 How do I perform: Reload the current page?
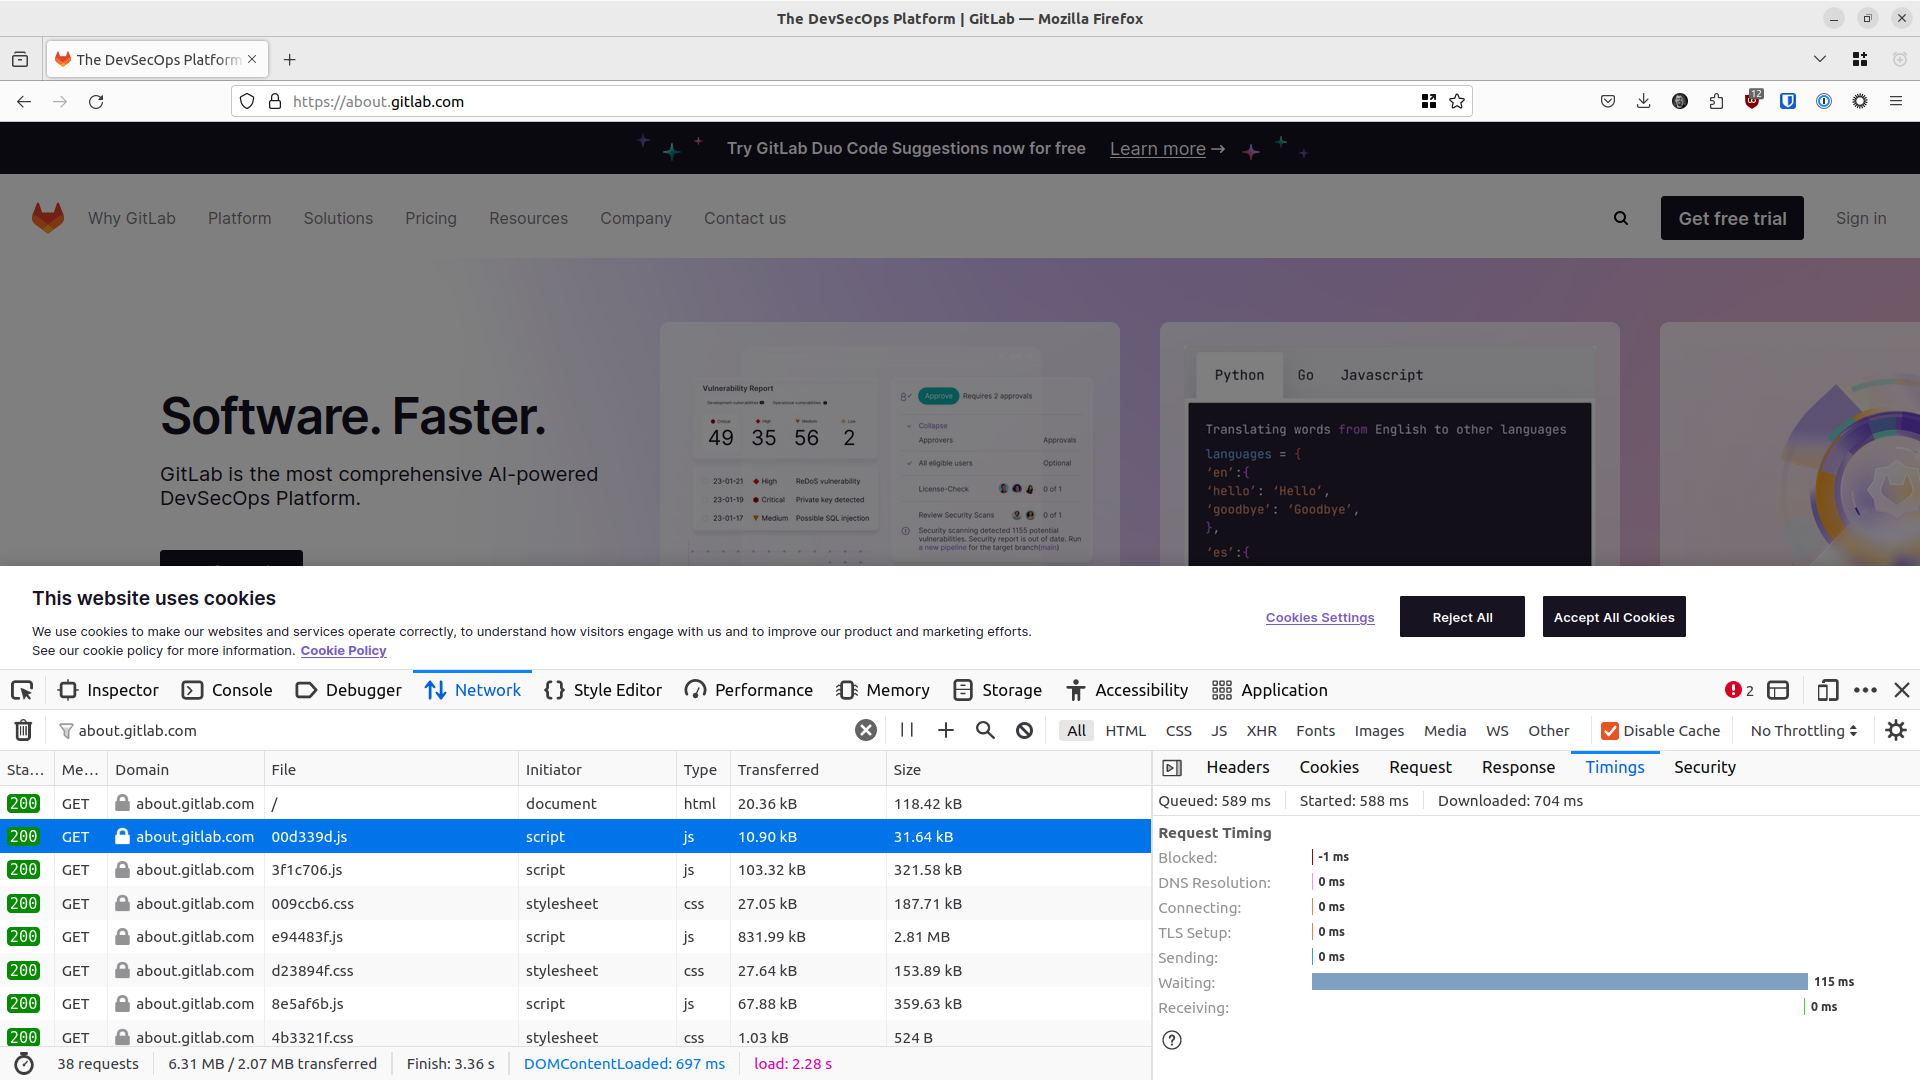96,101
